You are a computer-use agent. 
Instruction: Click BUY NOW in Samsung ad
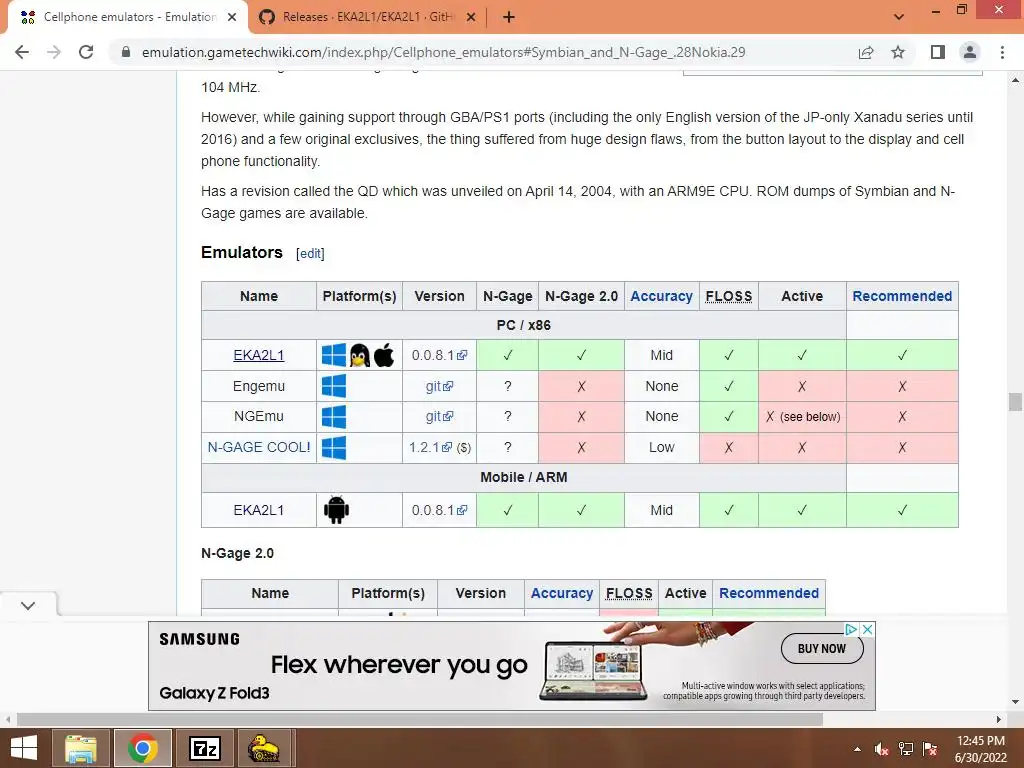click(x=822, y=648)
